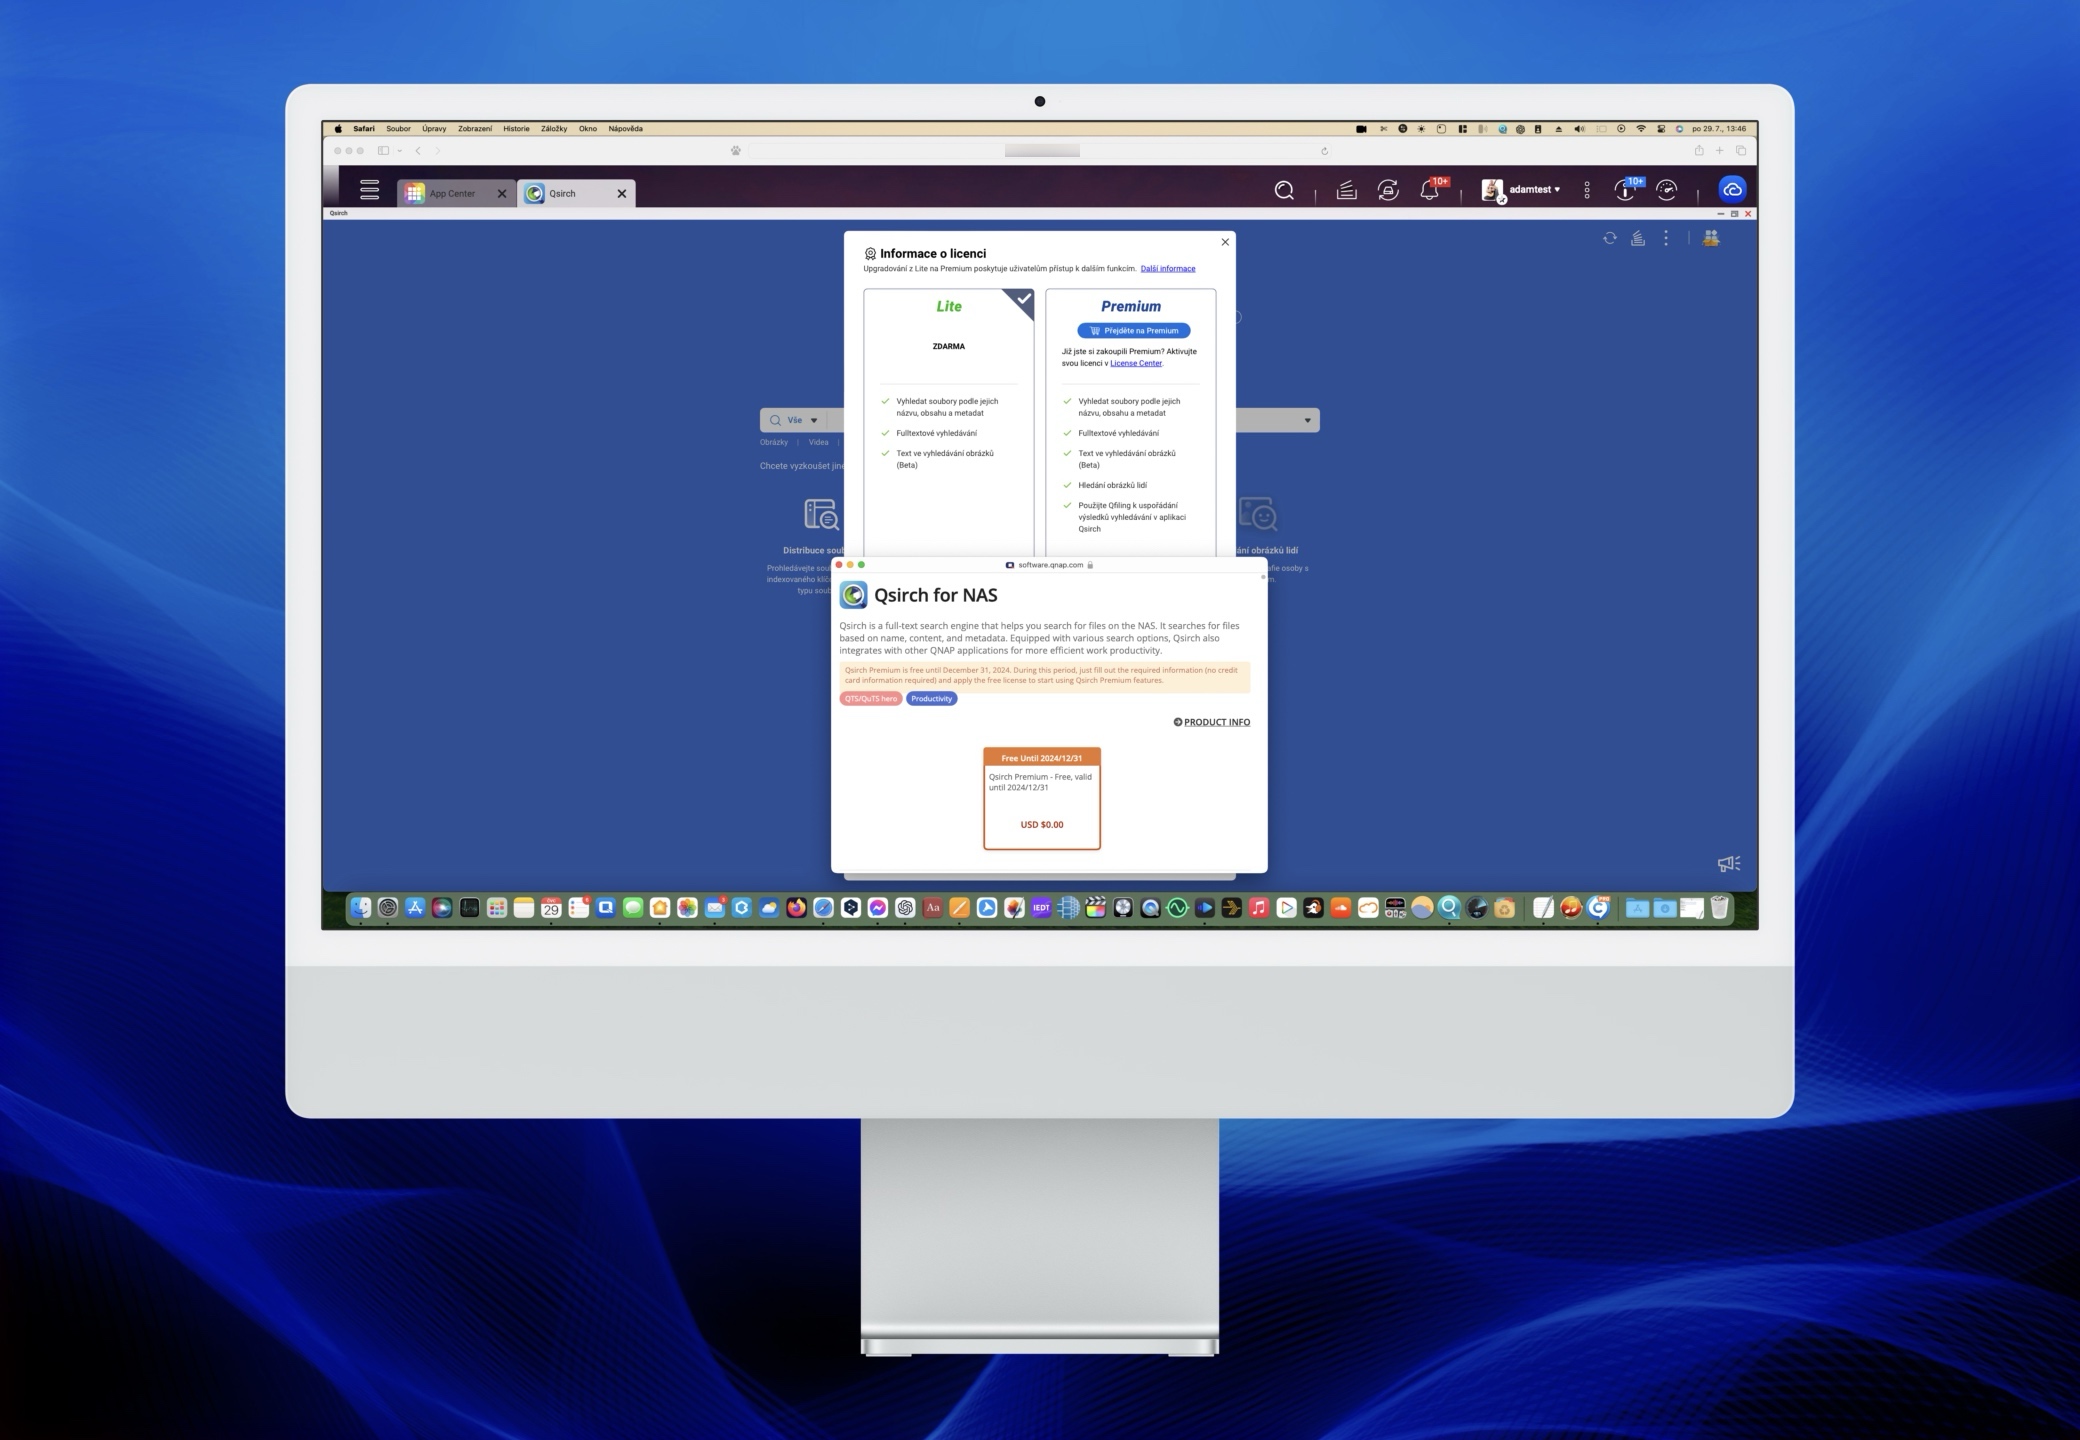The image size is (2080, 1440).
Task: Open the notifications bell icon
Action: [x=1429, y=190]
